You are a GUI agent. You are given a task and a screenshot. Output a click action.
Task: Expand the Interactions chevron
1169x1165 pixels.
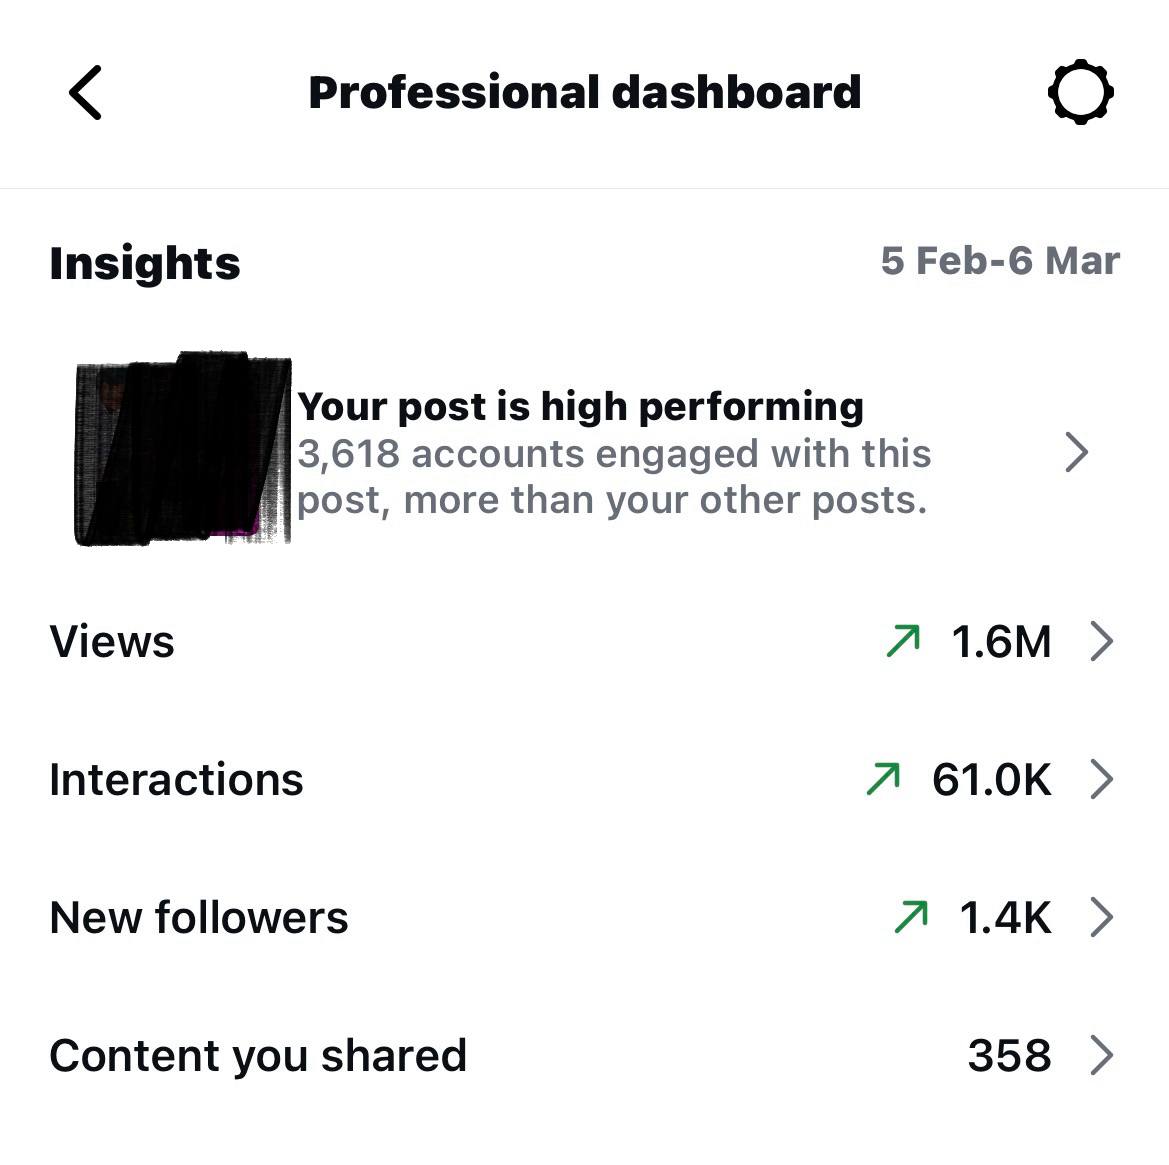point(1101,779)
